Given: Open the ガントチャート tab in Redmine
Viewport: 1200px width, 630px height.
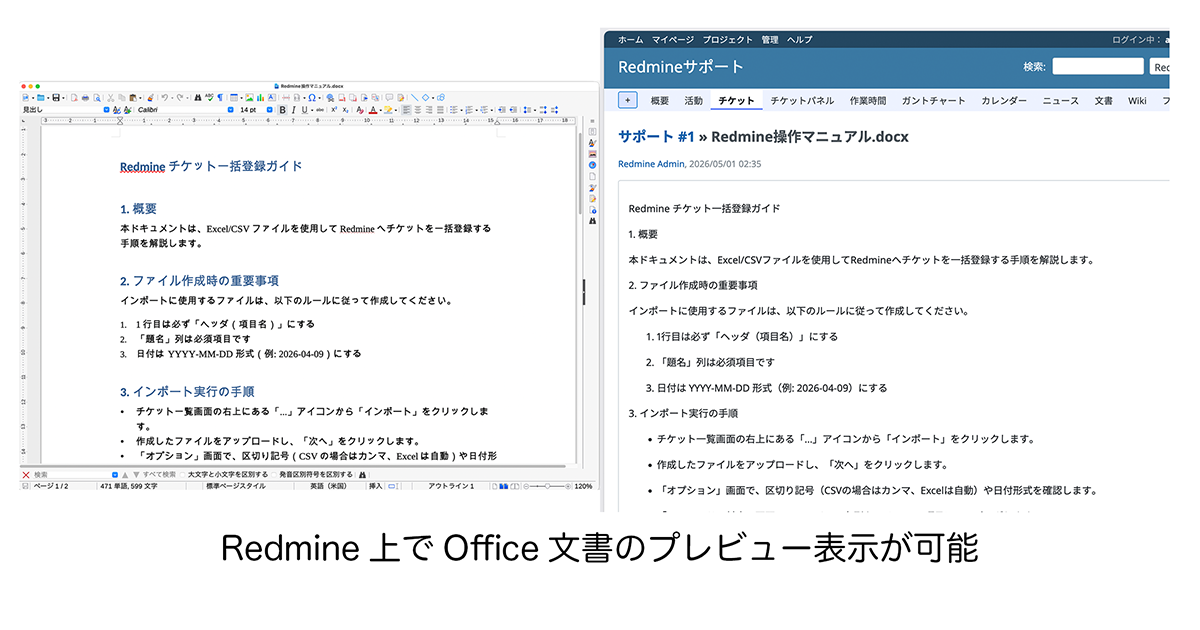Looking at the screenshot, I should tap(934, 101).
